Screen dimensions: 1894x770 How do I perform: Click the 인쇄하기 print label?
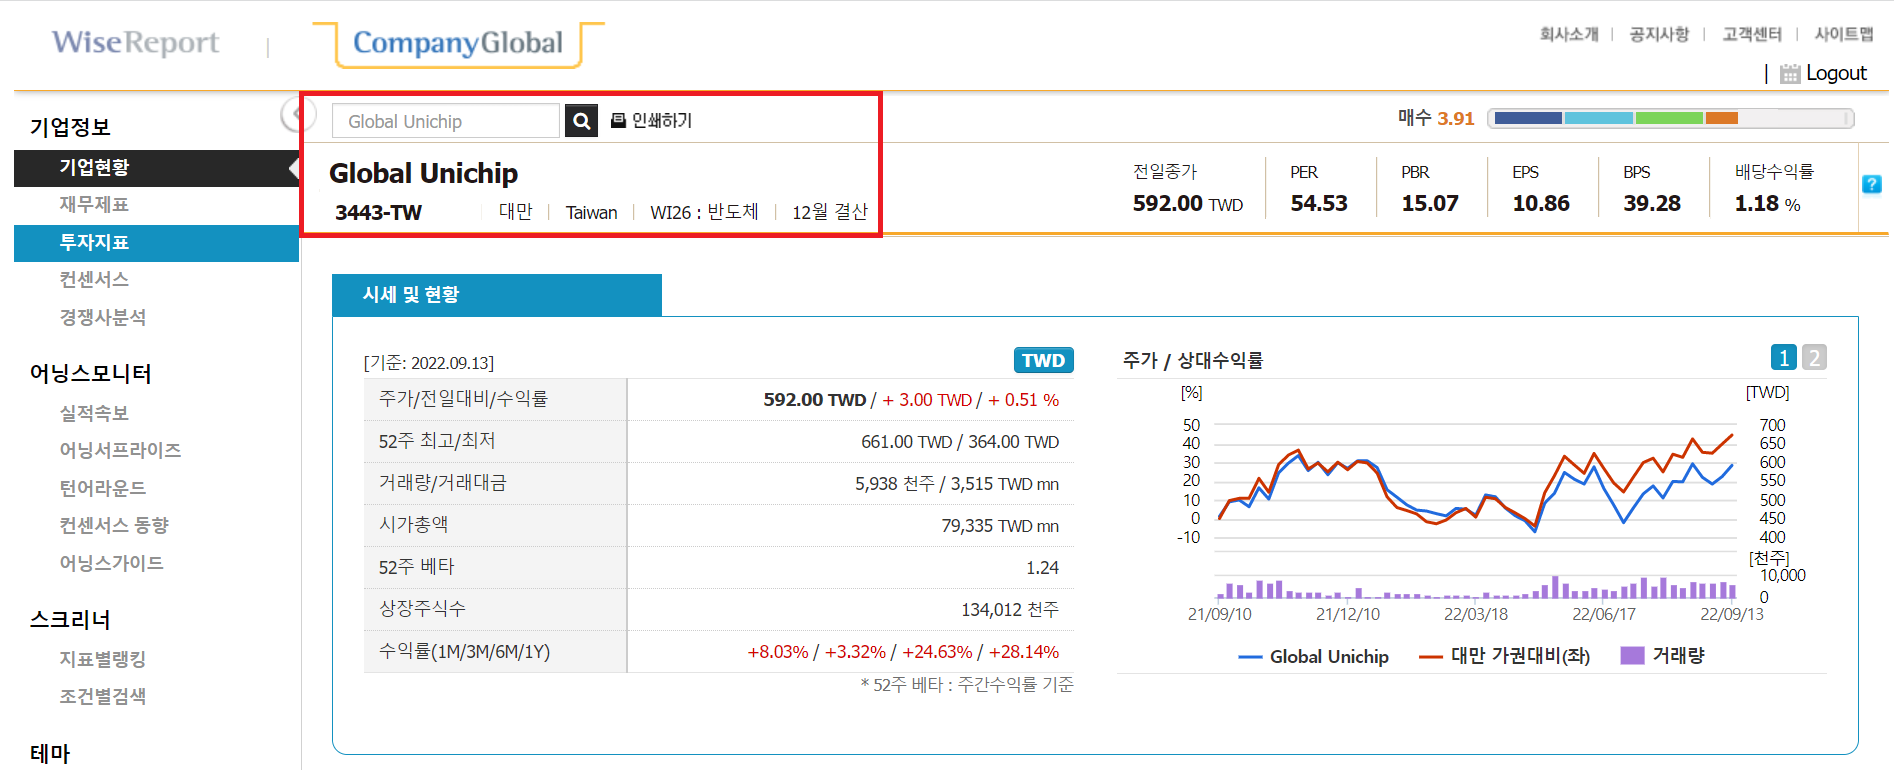click(x=662, y=120)
